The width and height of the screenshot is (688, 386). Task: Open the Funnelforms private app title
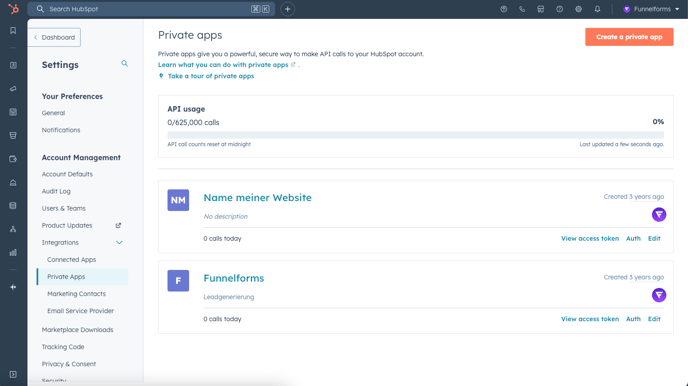(x=234, y=278)
